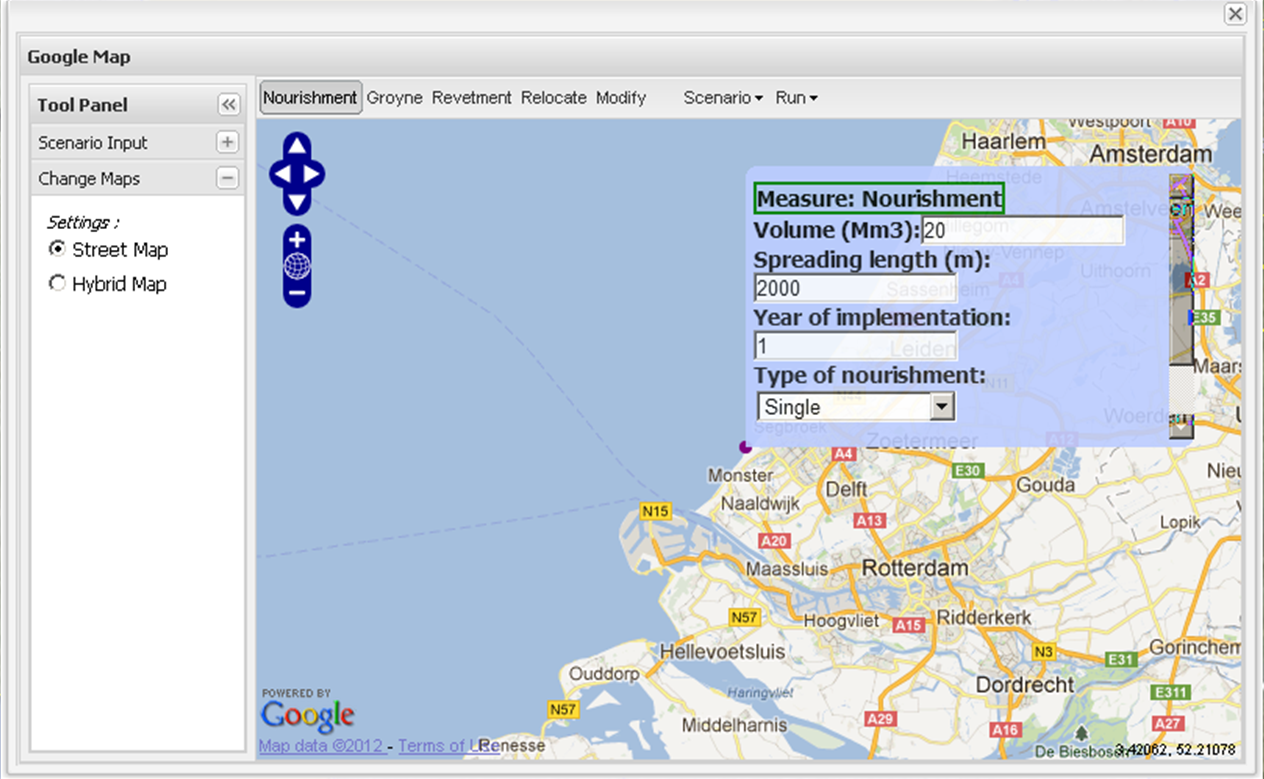Click the Spreading length input field
The image size is (1264, 779).
[856, 288]
